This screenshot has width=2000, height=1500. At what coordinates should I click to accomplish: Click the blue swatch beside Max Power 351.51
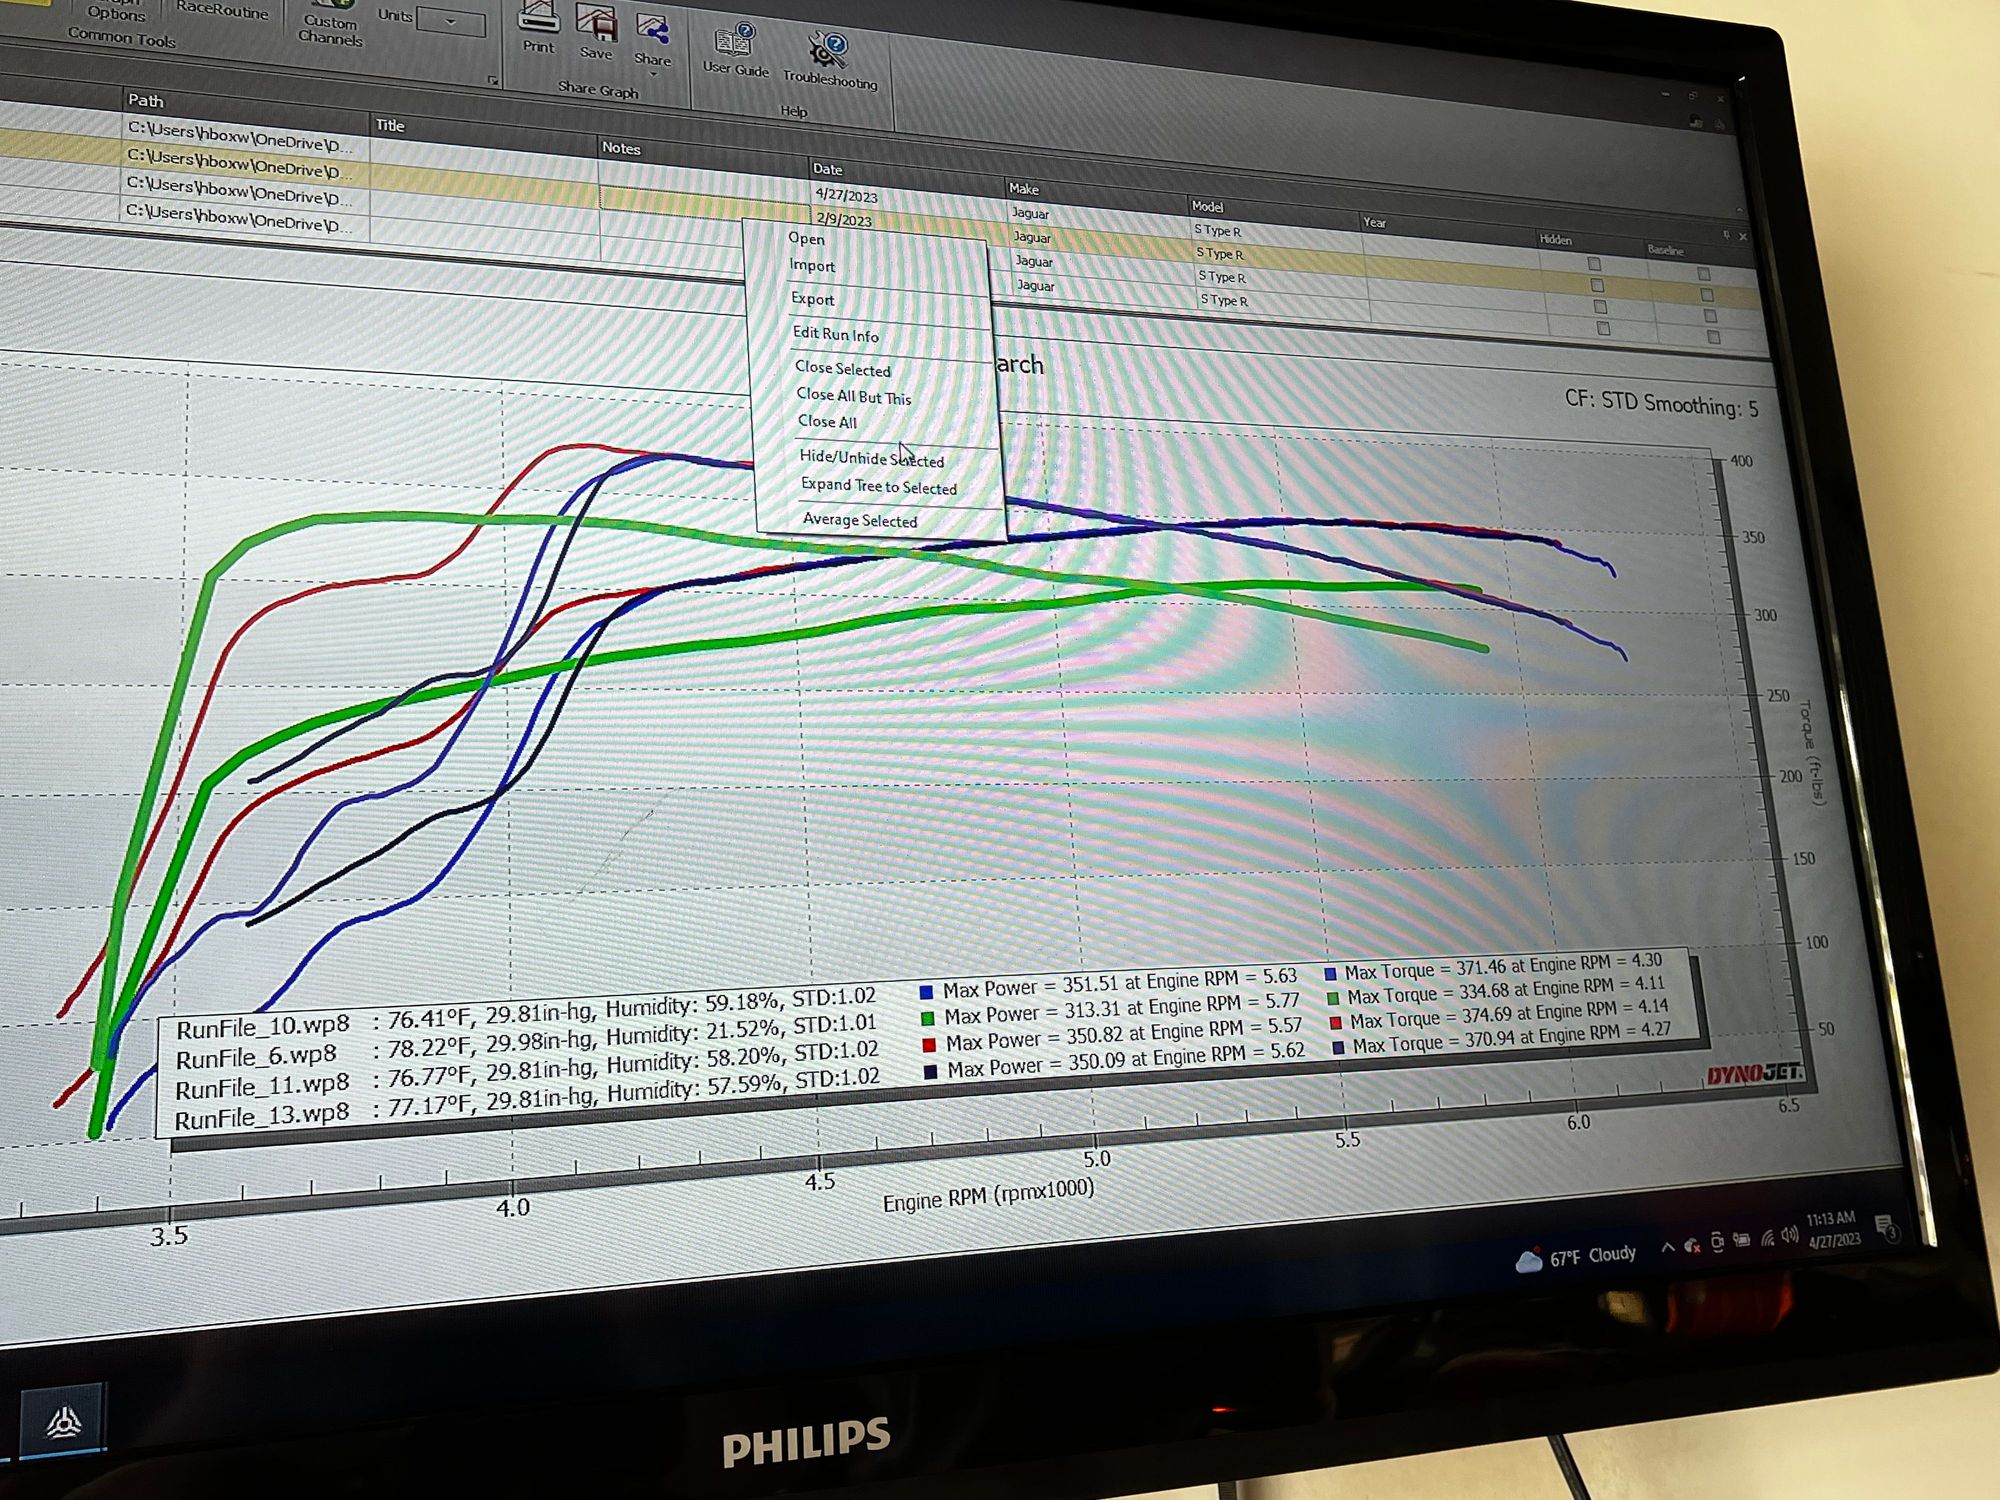click(x=926, y=992)
